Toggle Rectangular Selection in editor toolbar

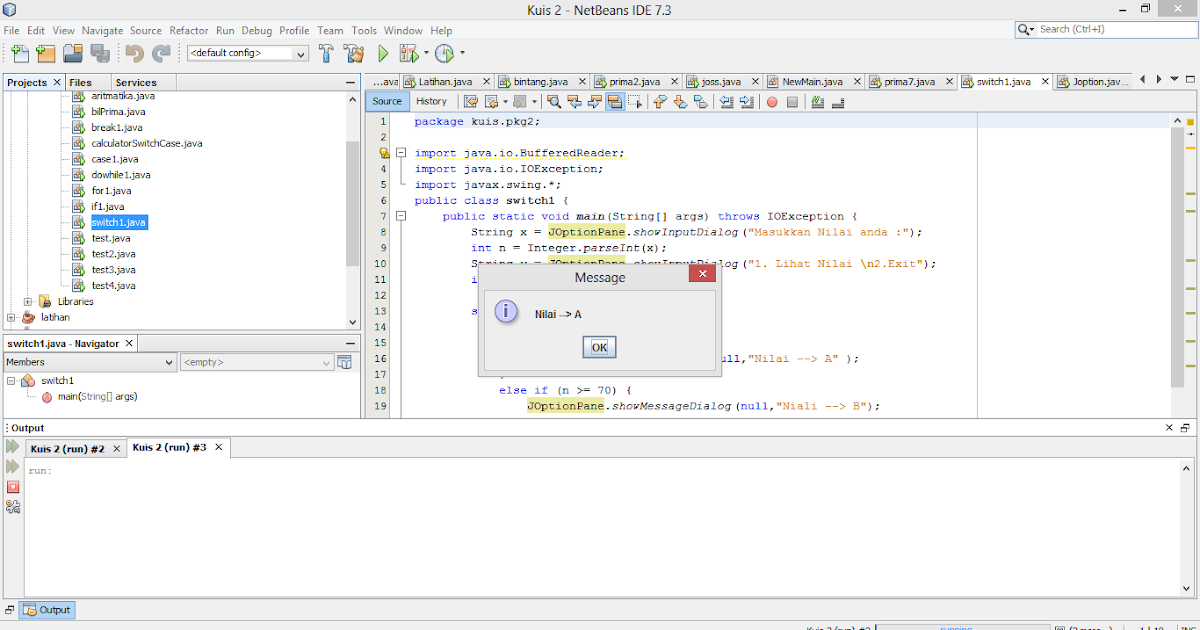pyautogui.click(x=635, y=101)
